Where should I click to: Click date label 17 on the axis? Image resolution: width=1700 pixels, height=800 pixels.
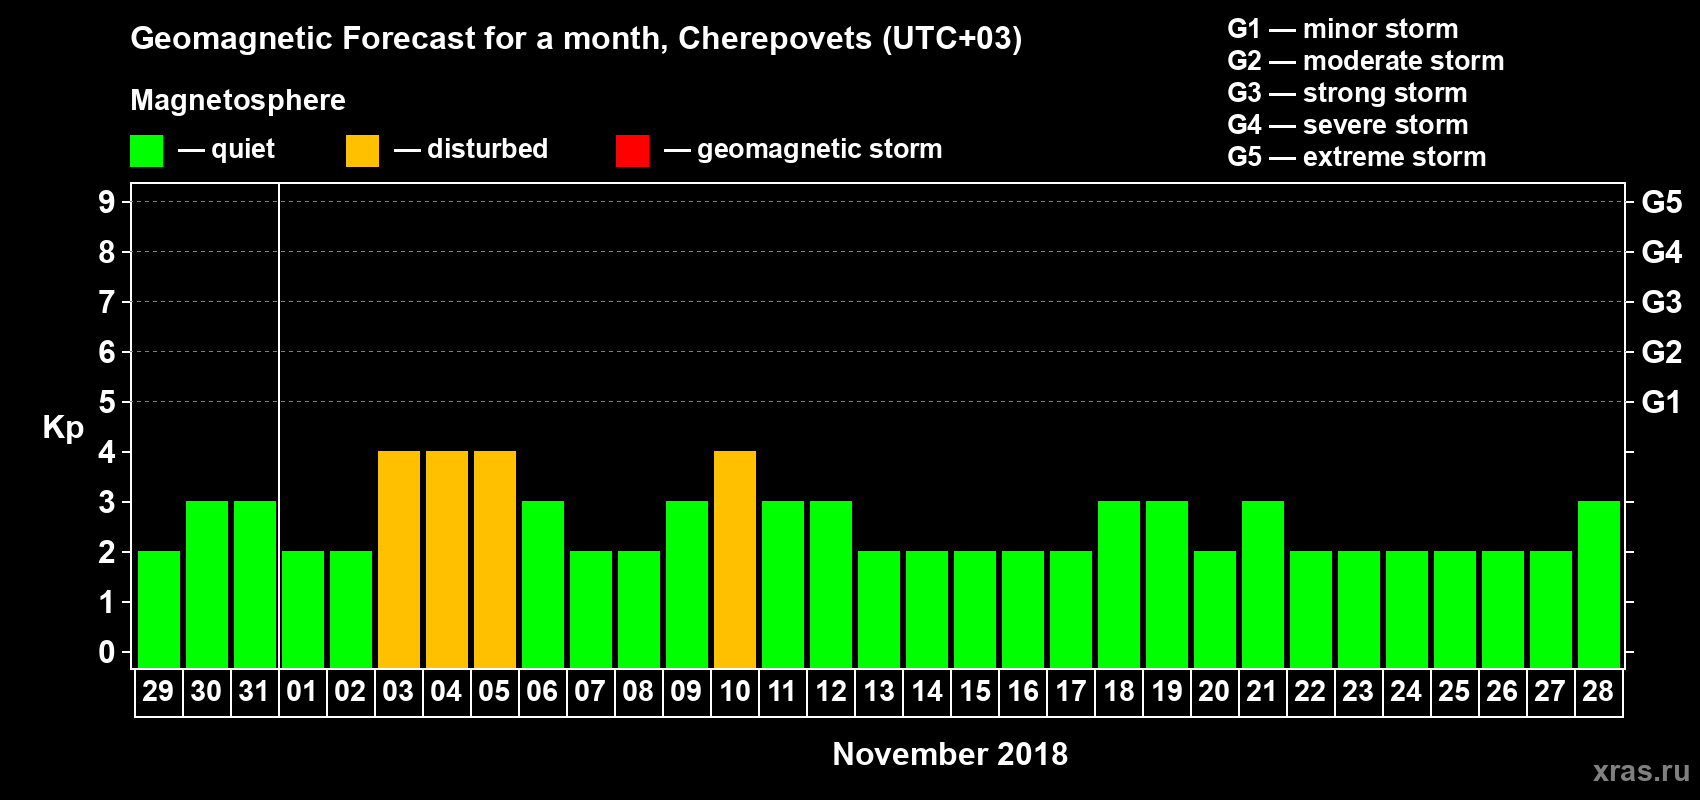(x=1070, y=691)
